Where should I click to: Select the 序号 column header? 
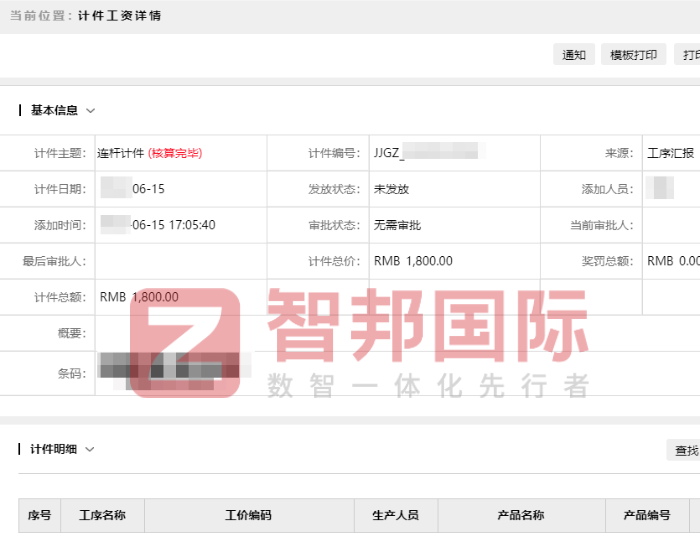(39, 516)
